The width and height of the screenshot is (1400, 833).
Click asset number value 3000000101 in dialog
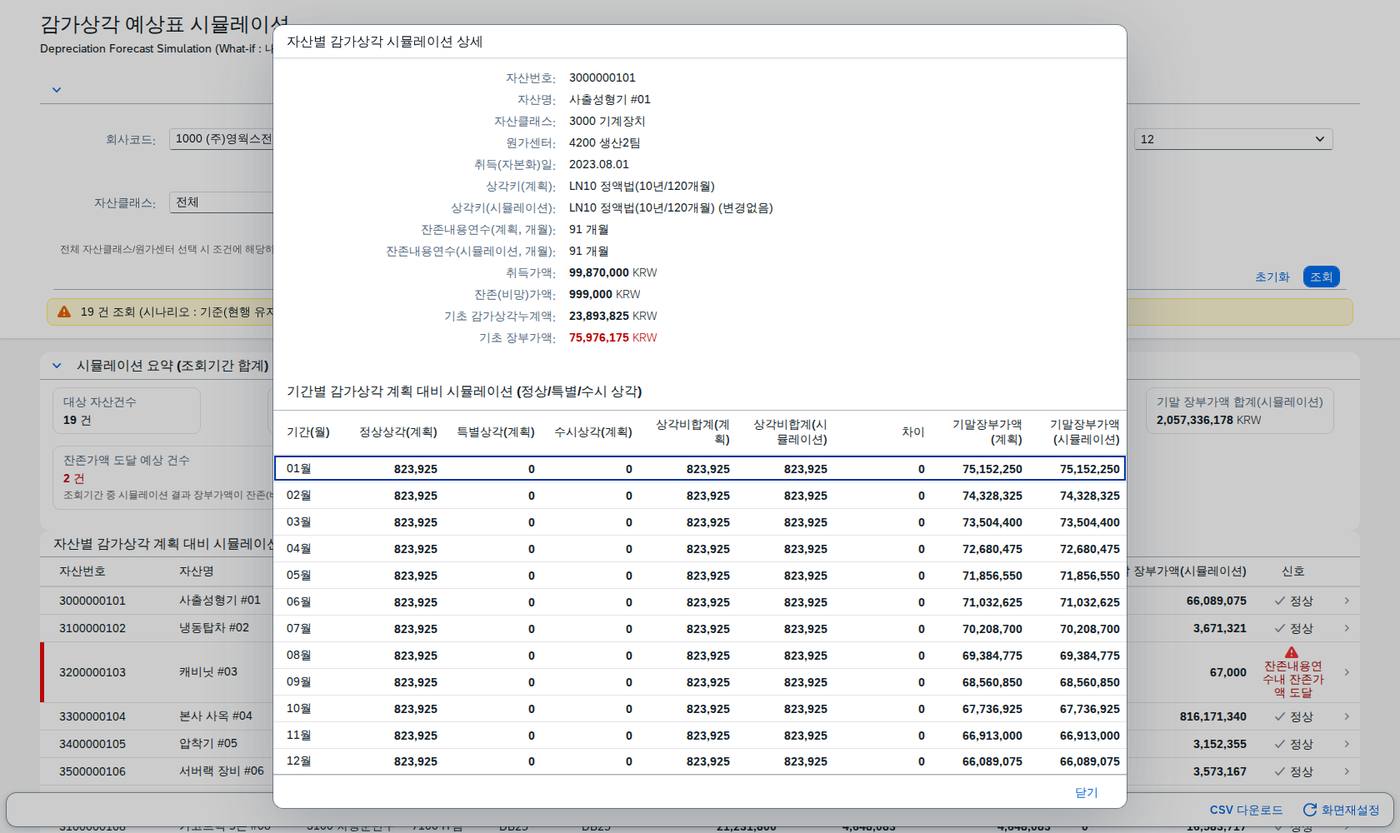602,78
